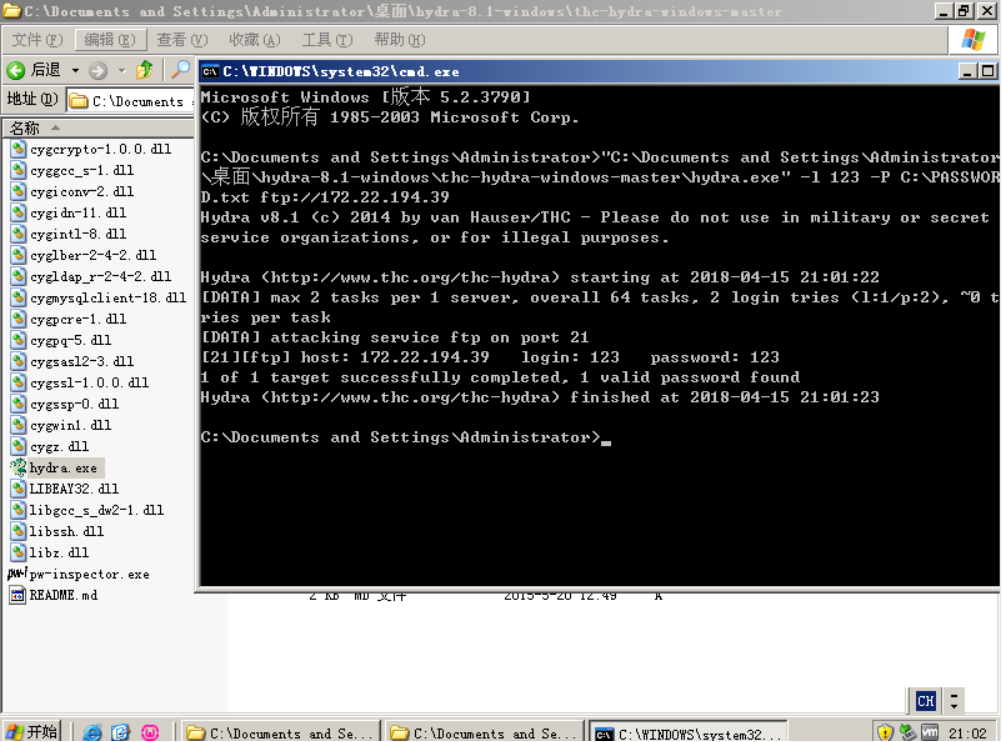Open the 文件(F) menu in Explorer

point(37,40)
